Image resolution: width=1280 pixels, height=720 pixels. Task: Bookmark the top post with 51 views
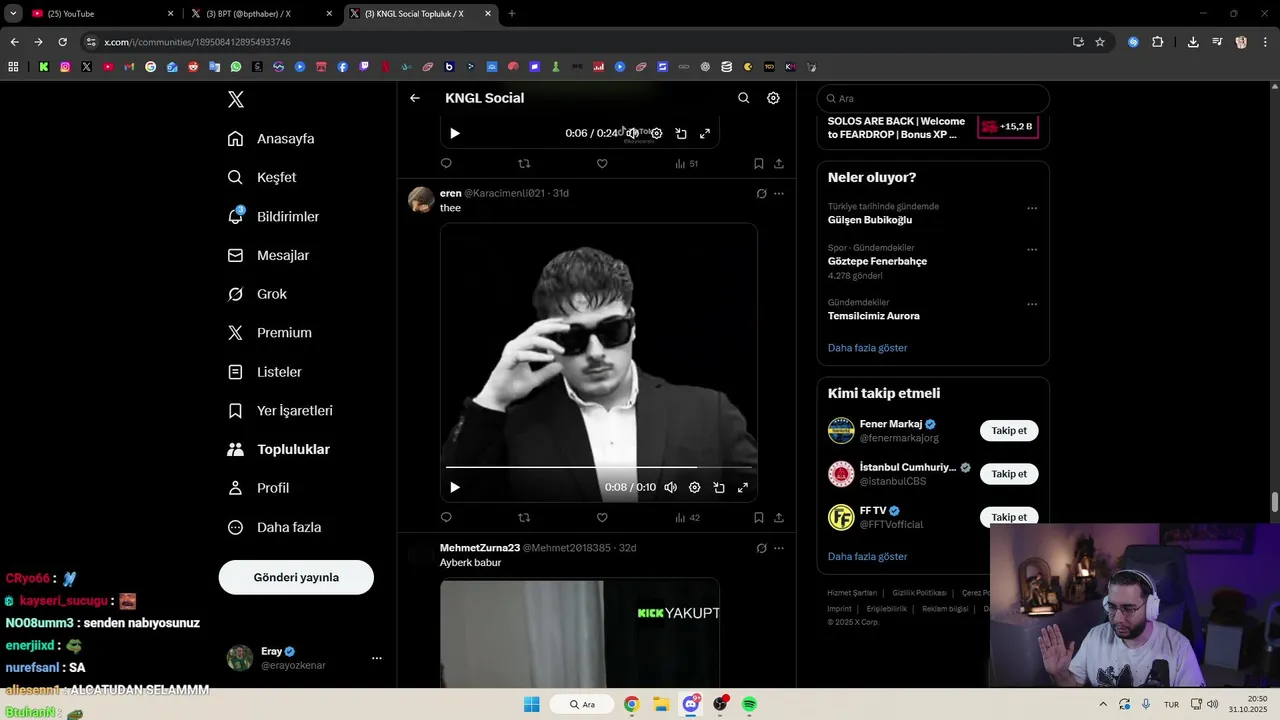759,163
